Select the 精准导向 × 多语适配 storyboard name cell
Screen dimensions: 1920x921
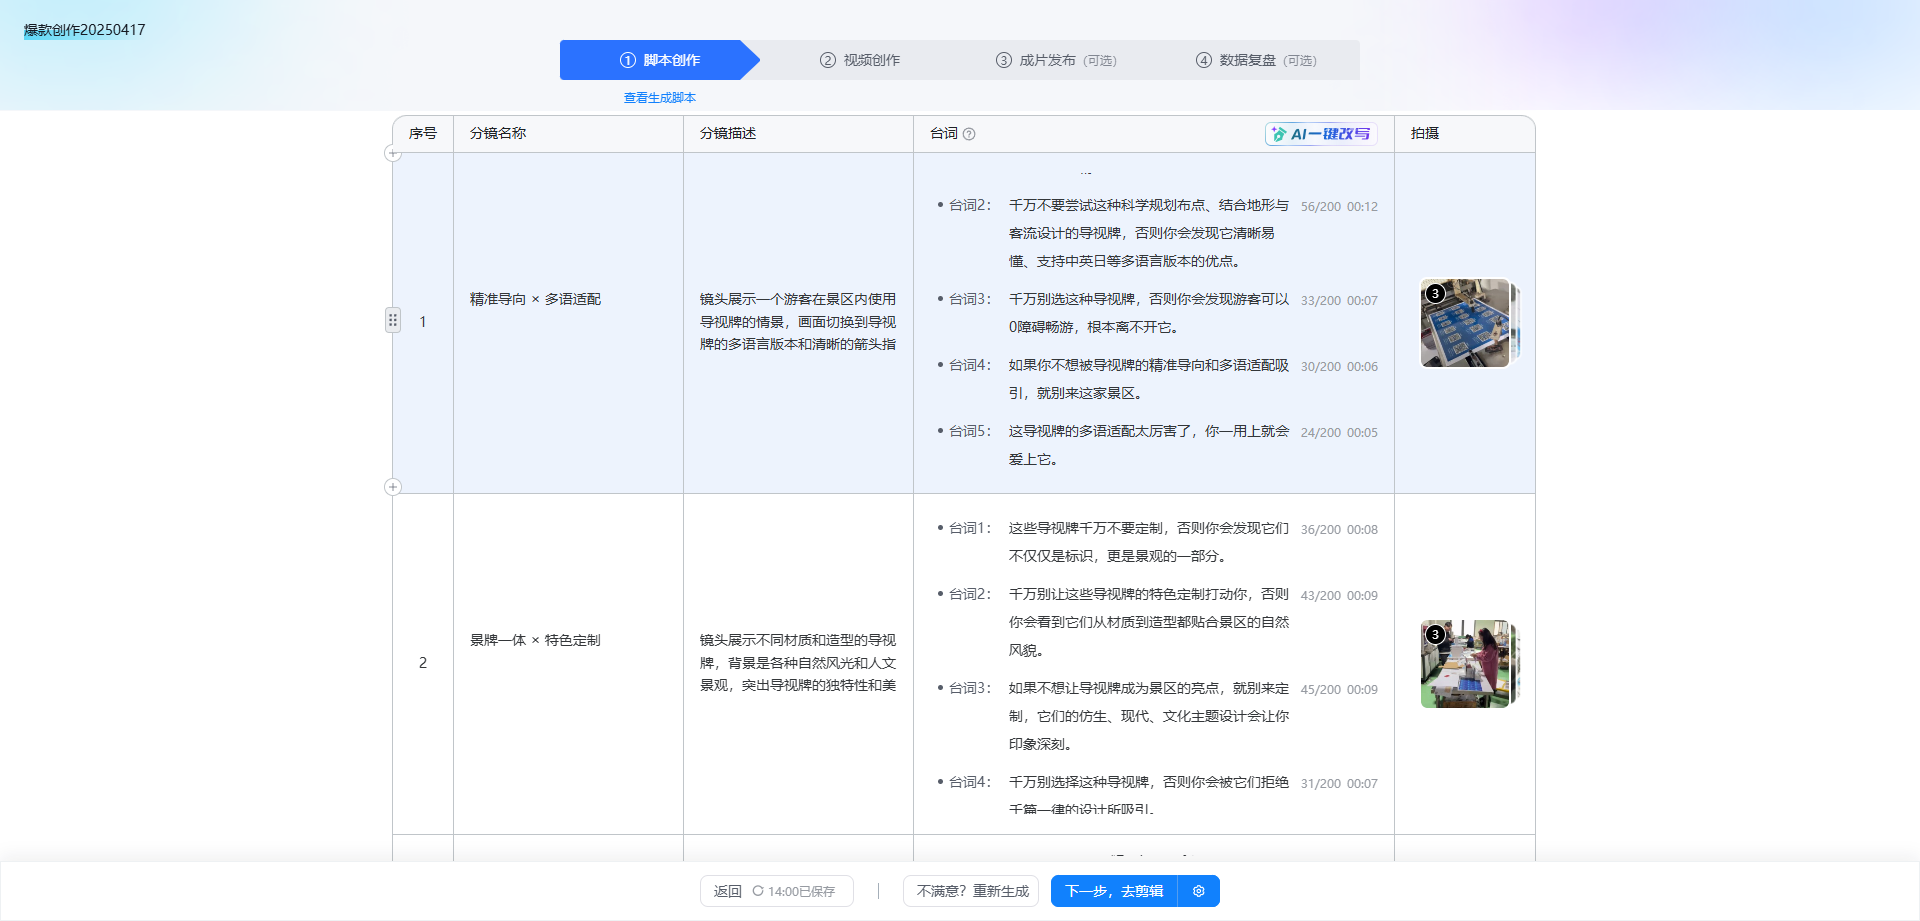[533, 298]
